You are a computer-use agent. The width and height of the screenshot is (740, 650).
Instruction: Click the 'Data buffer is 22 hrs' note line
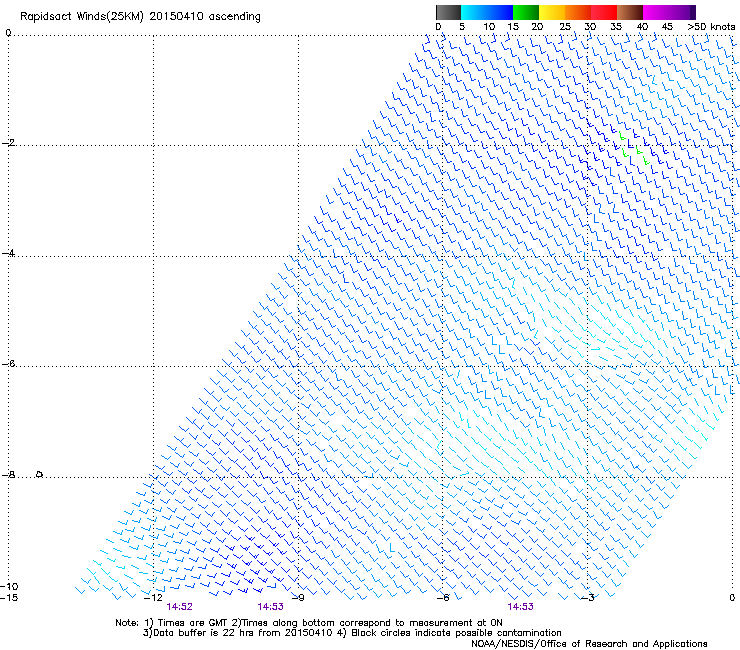(352, 633)
